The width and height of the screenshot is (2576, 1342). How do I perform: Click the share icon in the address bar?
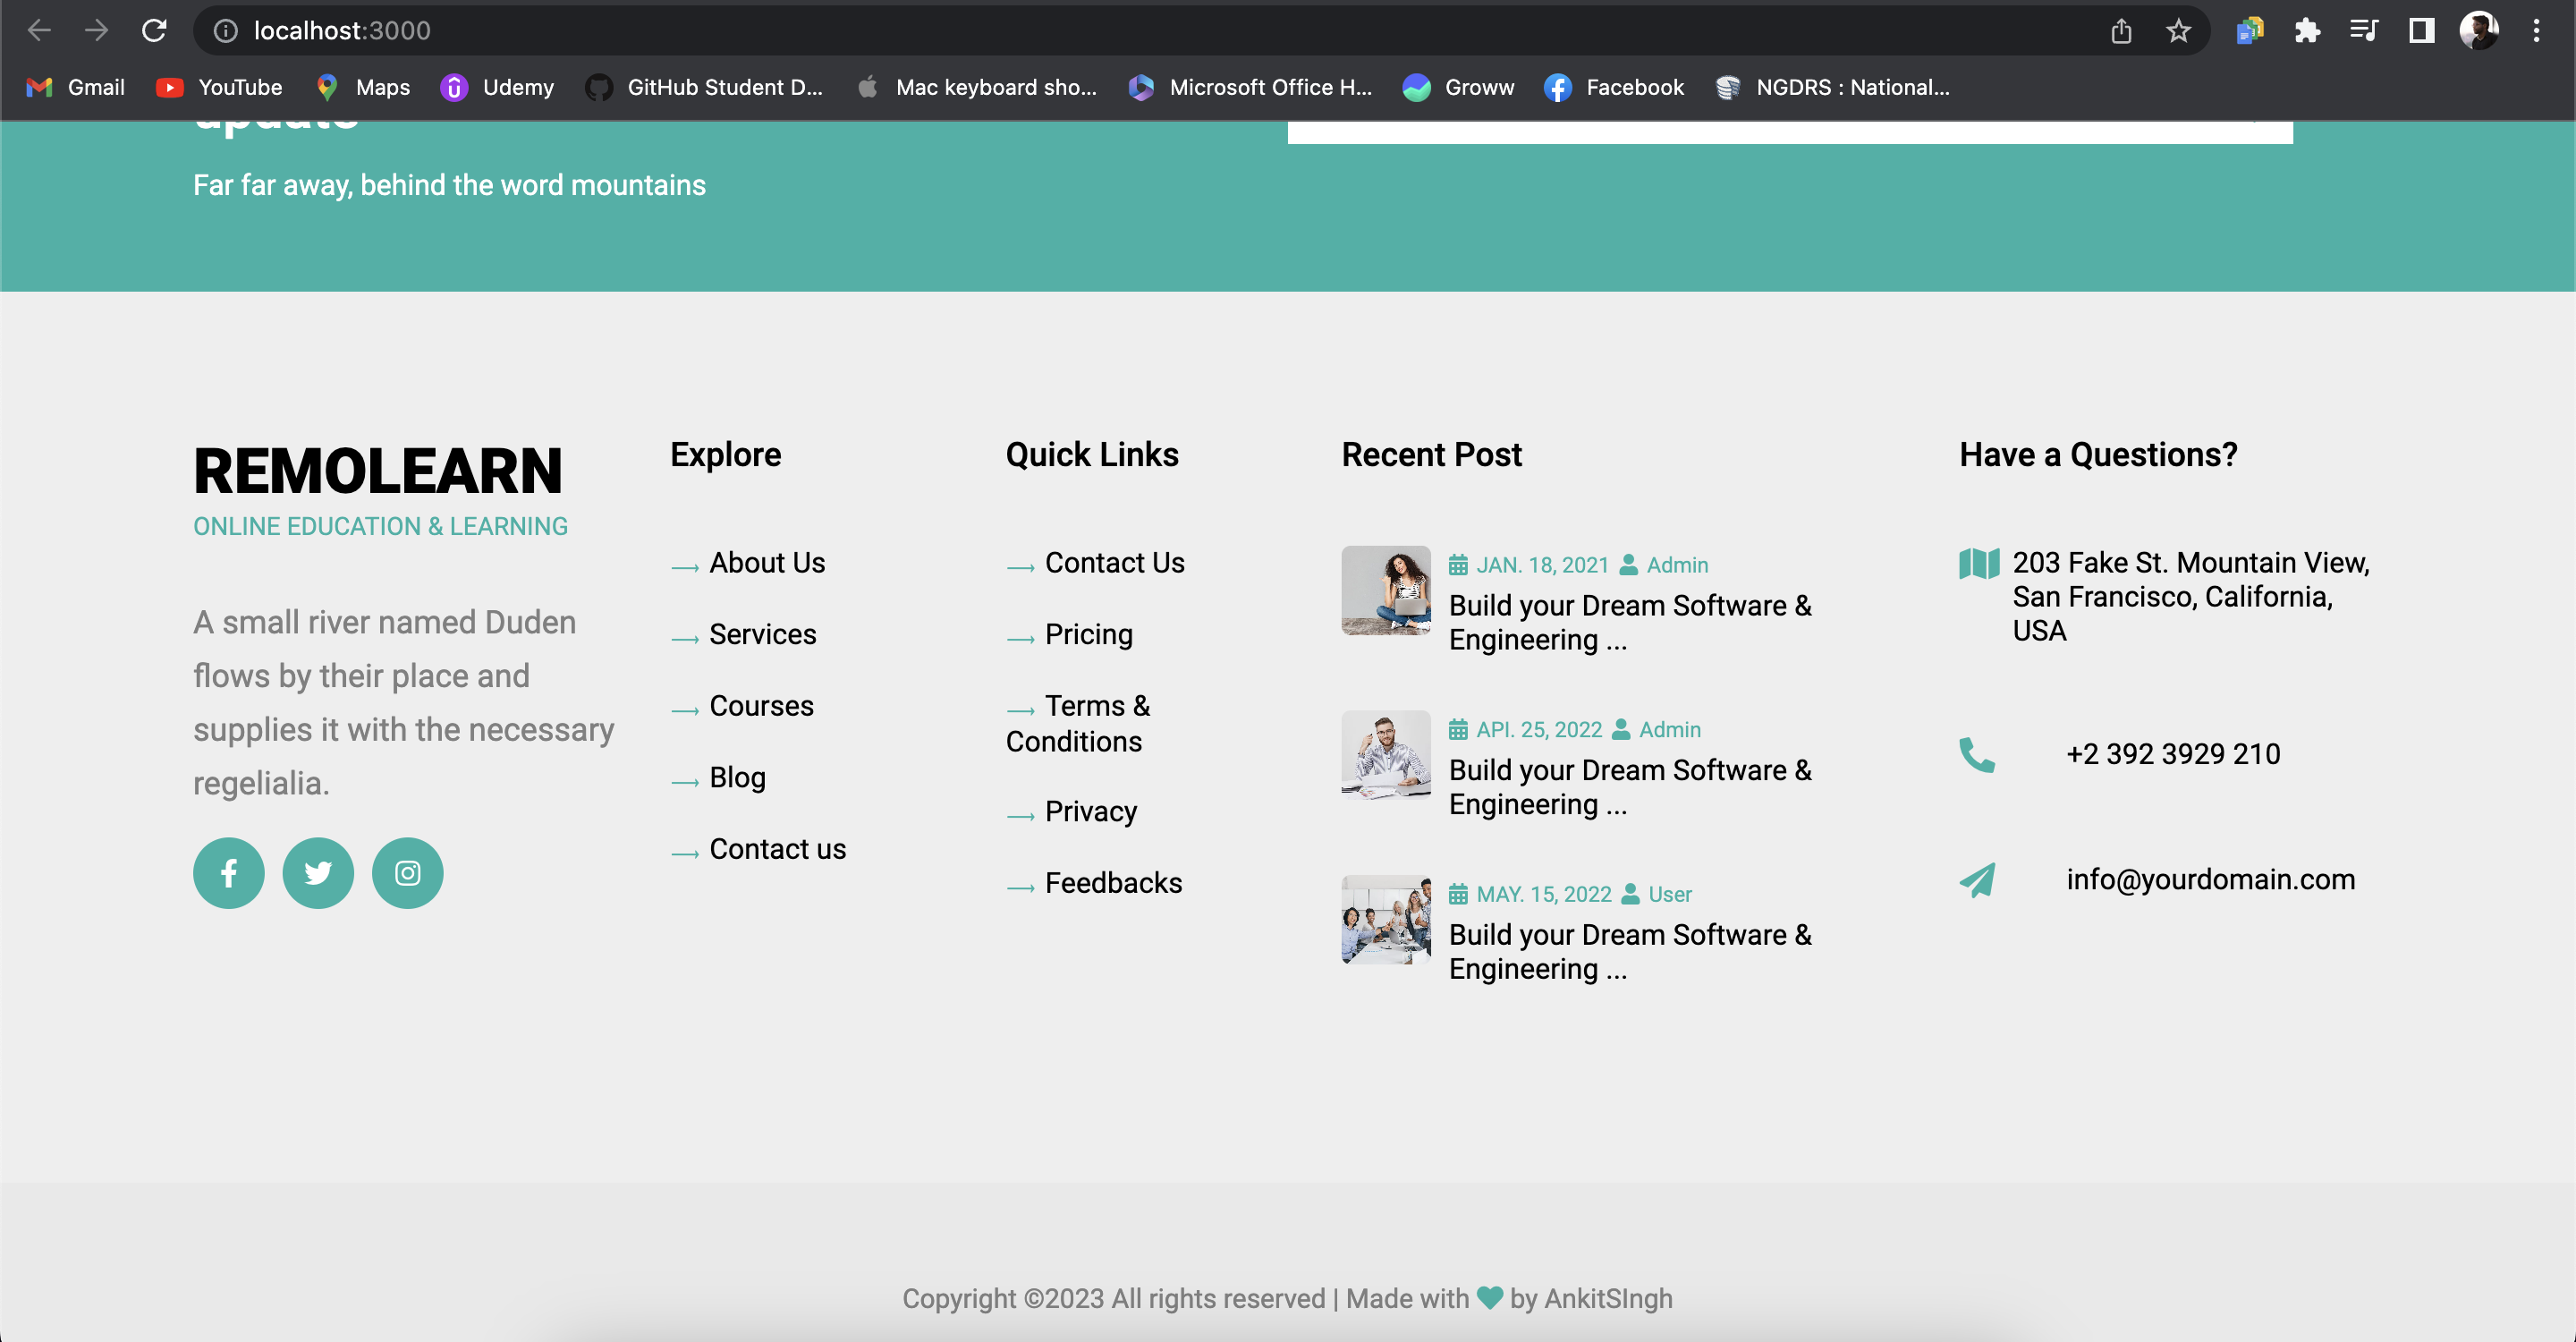2121,30
